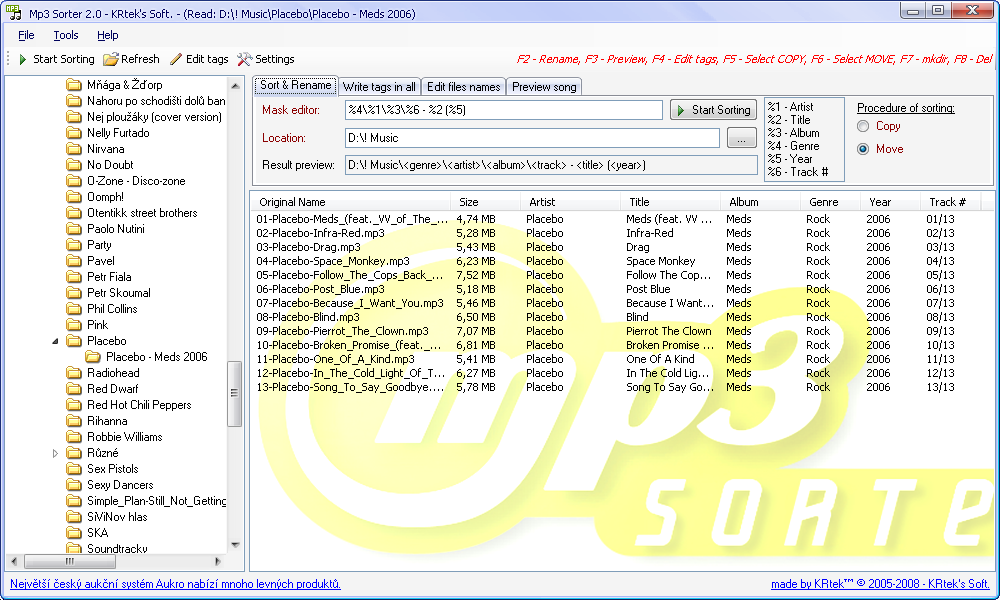Click the Radiohead folder icon
1000x600 pixels.
(x=74, y=373)
